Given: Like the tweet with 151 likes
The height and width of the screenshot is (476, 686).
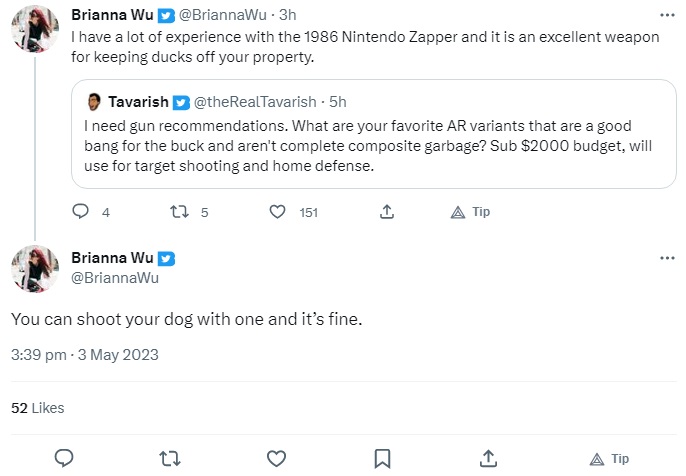Looking at the screenshot, I should [277, 212].
